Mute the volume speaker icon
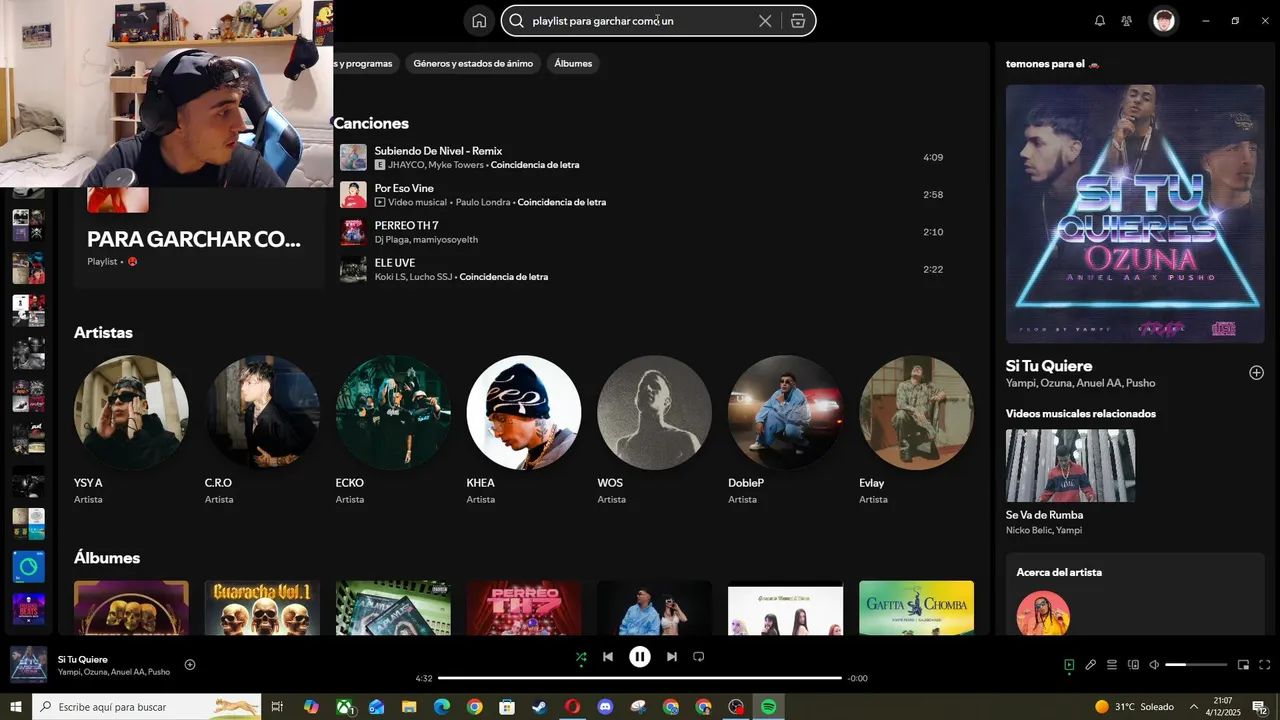The width and height of the screenshot is (1280, 720). point(1154,665)
